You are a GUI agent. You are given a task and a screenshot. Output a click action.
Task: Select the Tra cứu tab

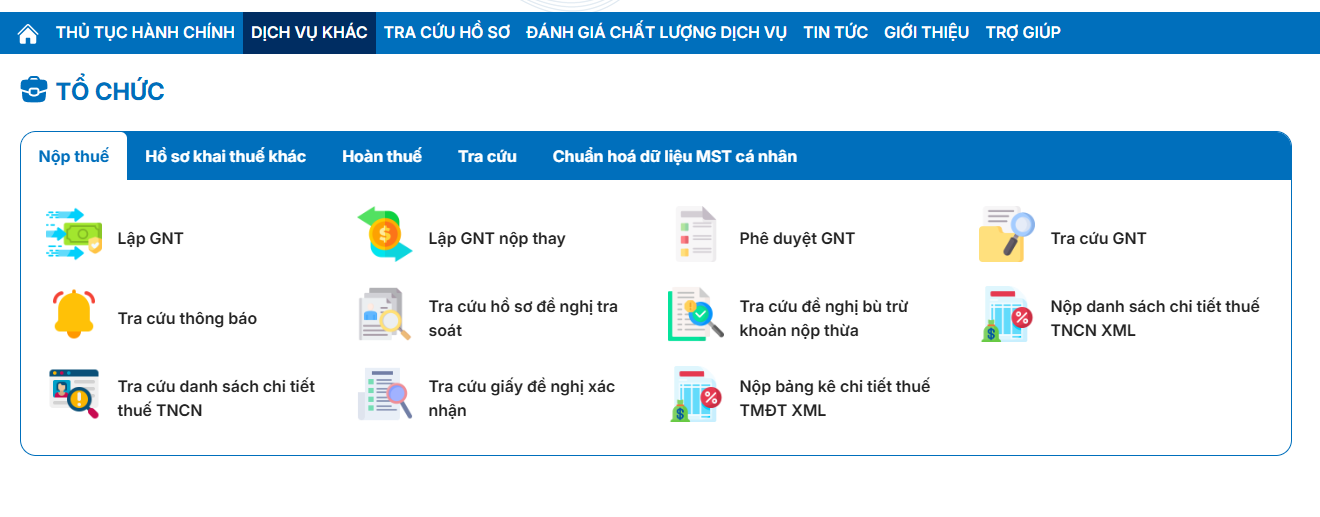pyautogui.click(x=487, y=156)
